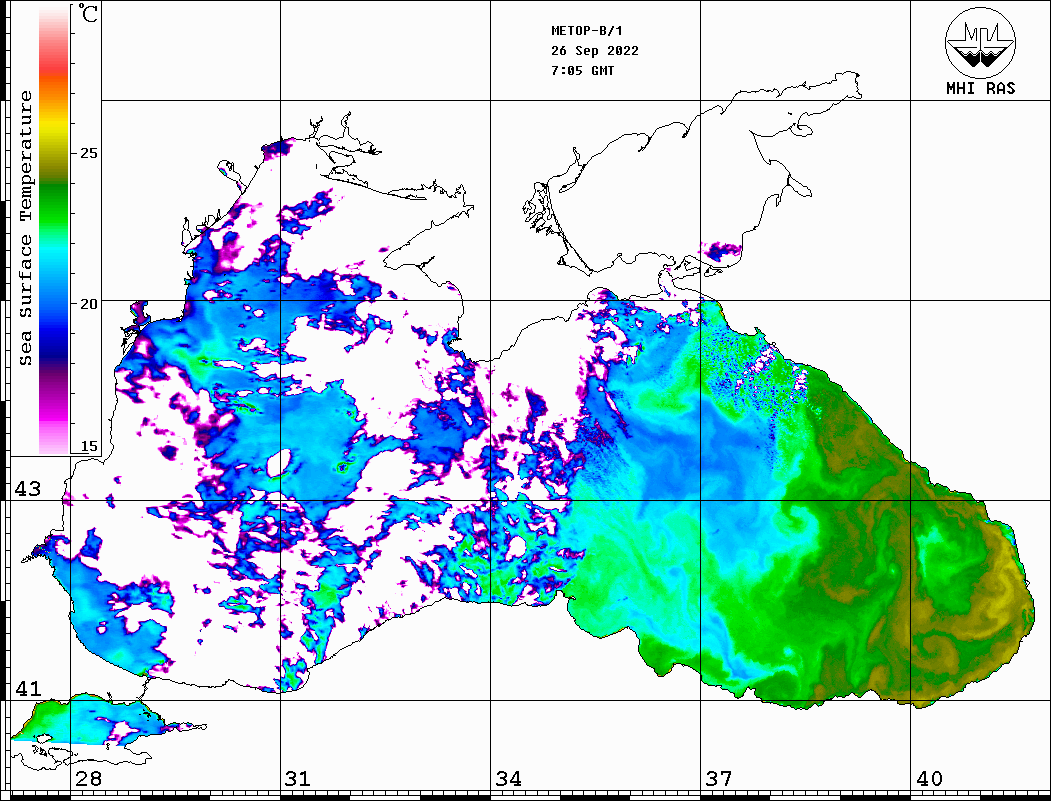Click the '°C' unit label
This screenshot has height=801, width=1051.
click(88, 13)
